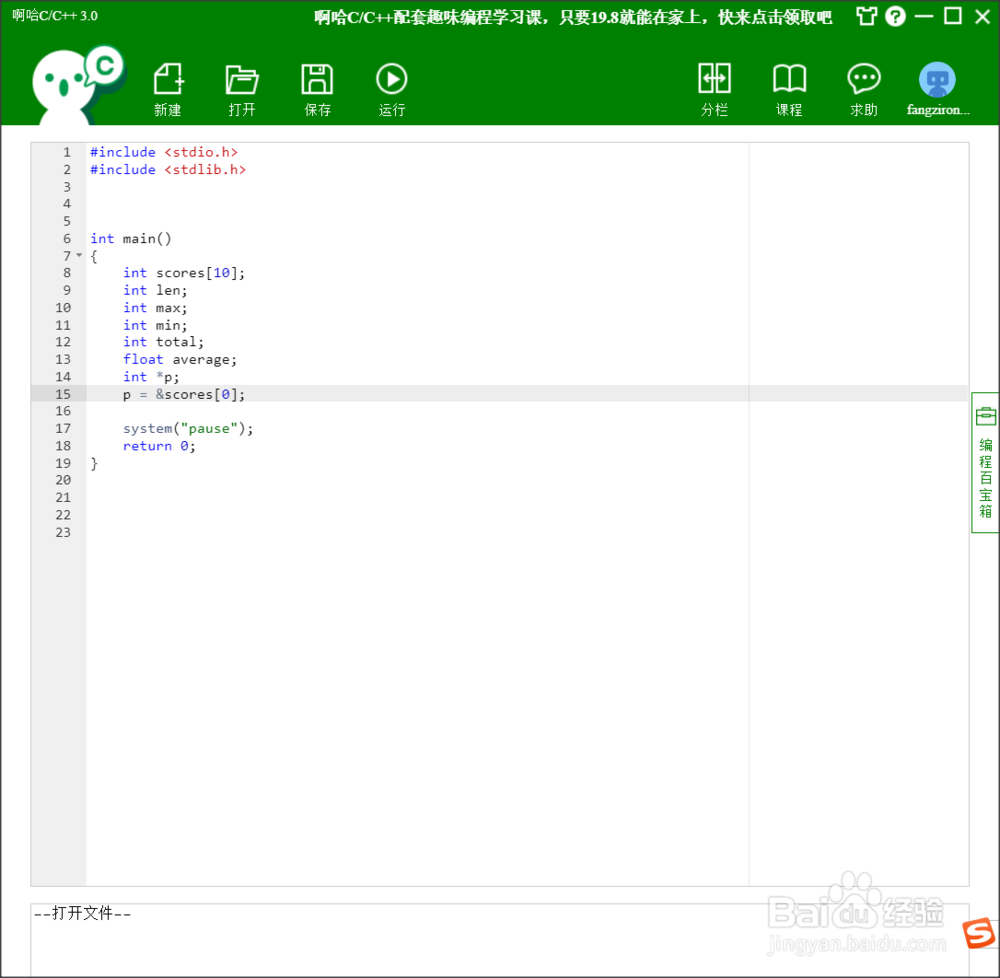
Task: Click the promotional course banner link
Action: click(573, 17)
